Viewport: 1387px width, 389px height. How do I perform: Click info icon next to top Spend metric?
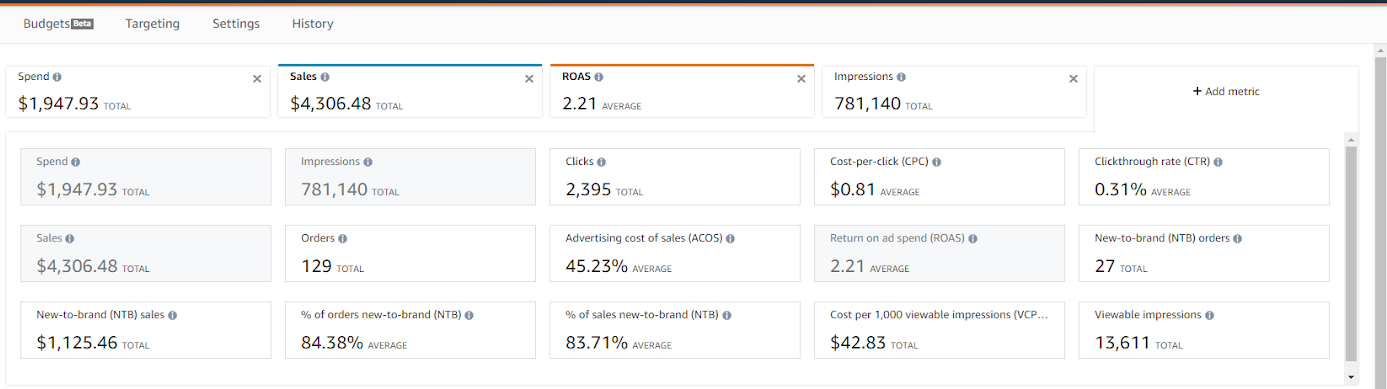[57, 77]
